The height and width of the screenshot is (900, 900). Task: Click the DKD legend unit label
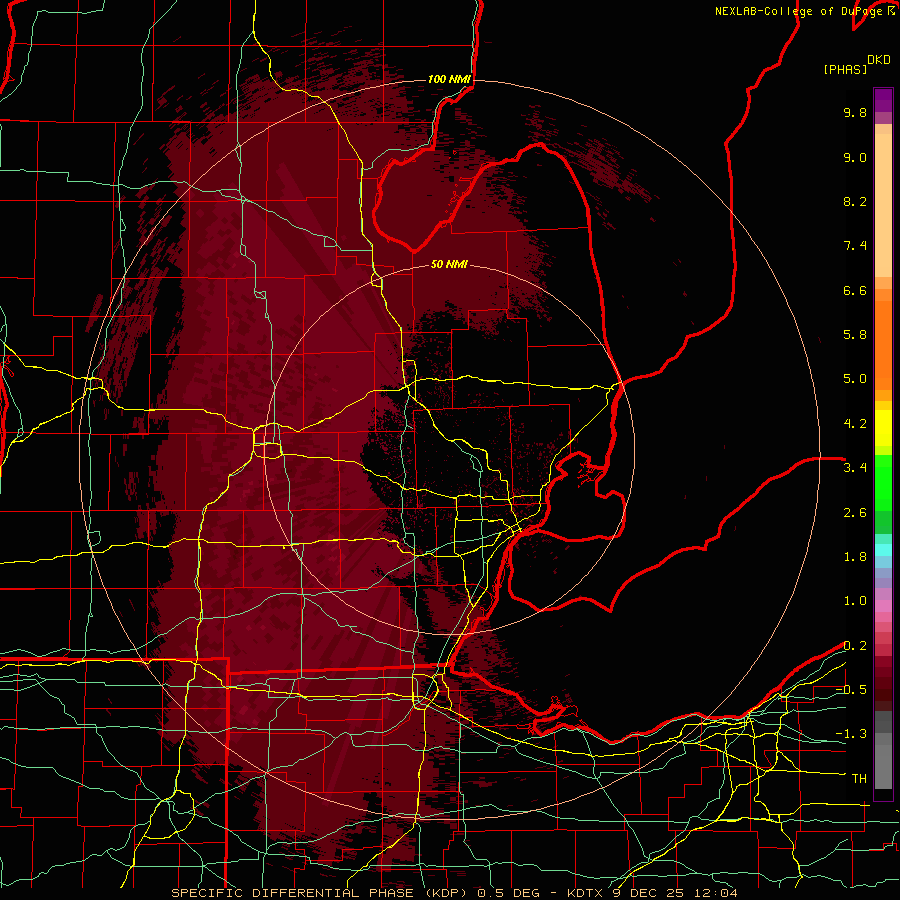(878, 60)
